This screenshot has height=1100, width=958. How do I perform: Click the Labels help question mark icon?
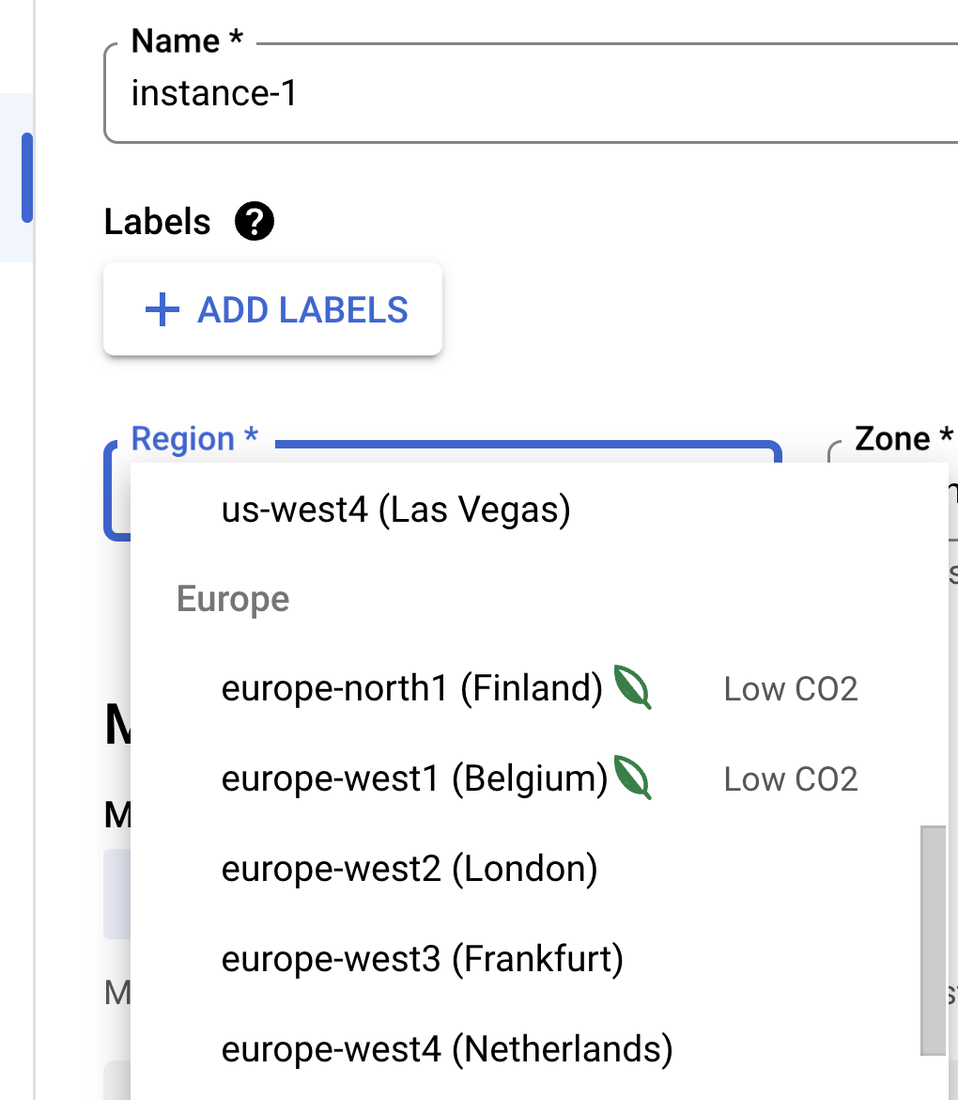click(x=254, y=222)
